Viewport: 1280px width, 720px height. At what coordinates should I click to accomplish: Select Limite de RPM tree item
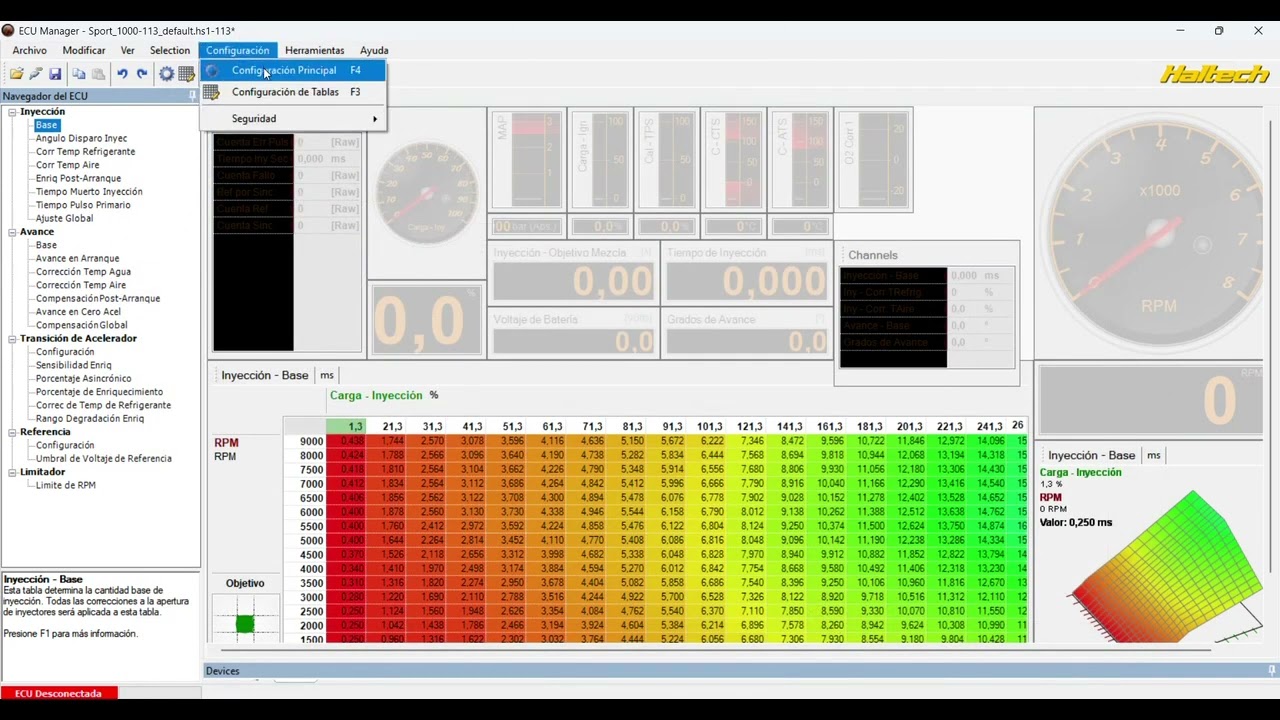(x=65, y=486)
